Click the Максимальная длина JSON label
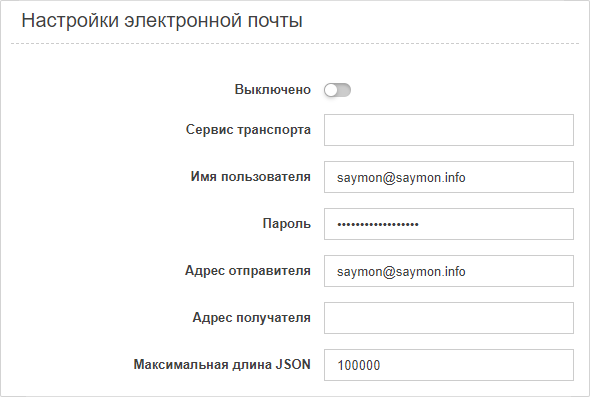 pos(222,364)
